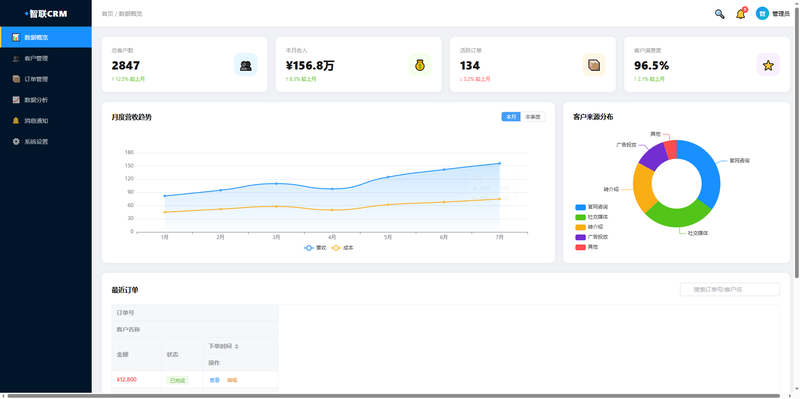Click the 4月 cost data point
Viewport: 800px width, 399px height.
(332, 210)
